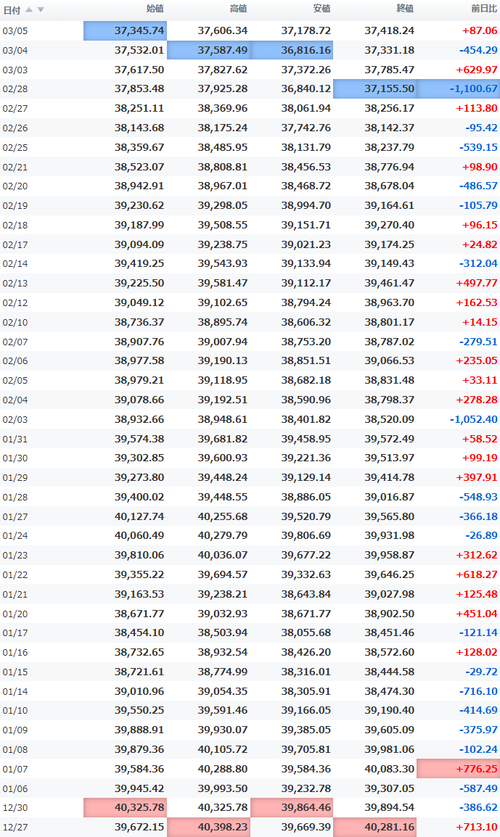Click the 前日比 column header
Viewport: 500px width, 837px height.
484,9
